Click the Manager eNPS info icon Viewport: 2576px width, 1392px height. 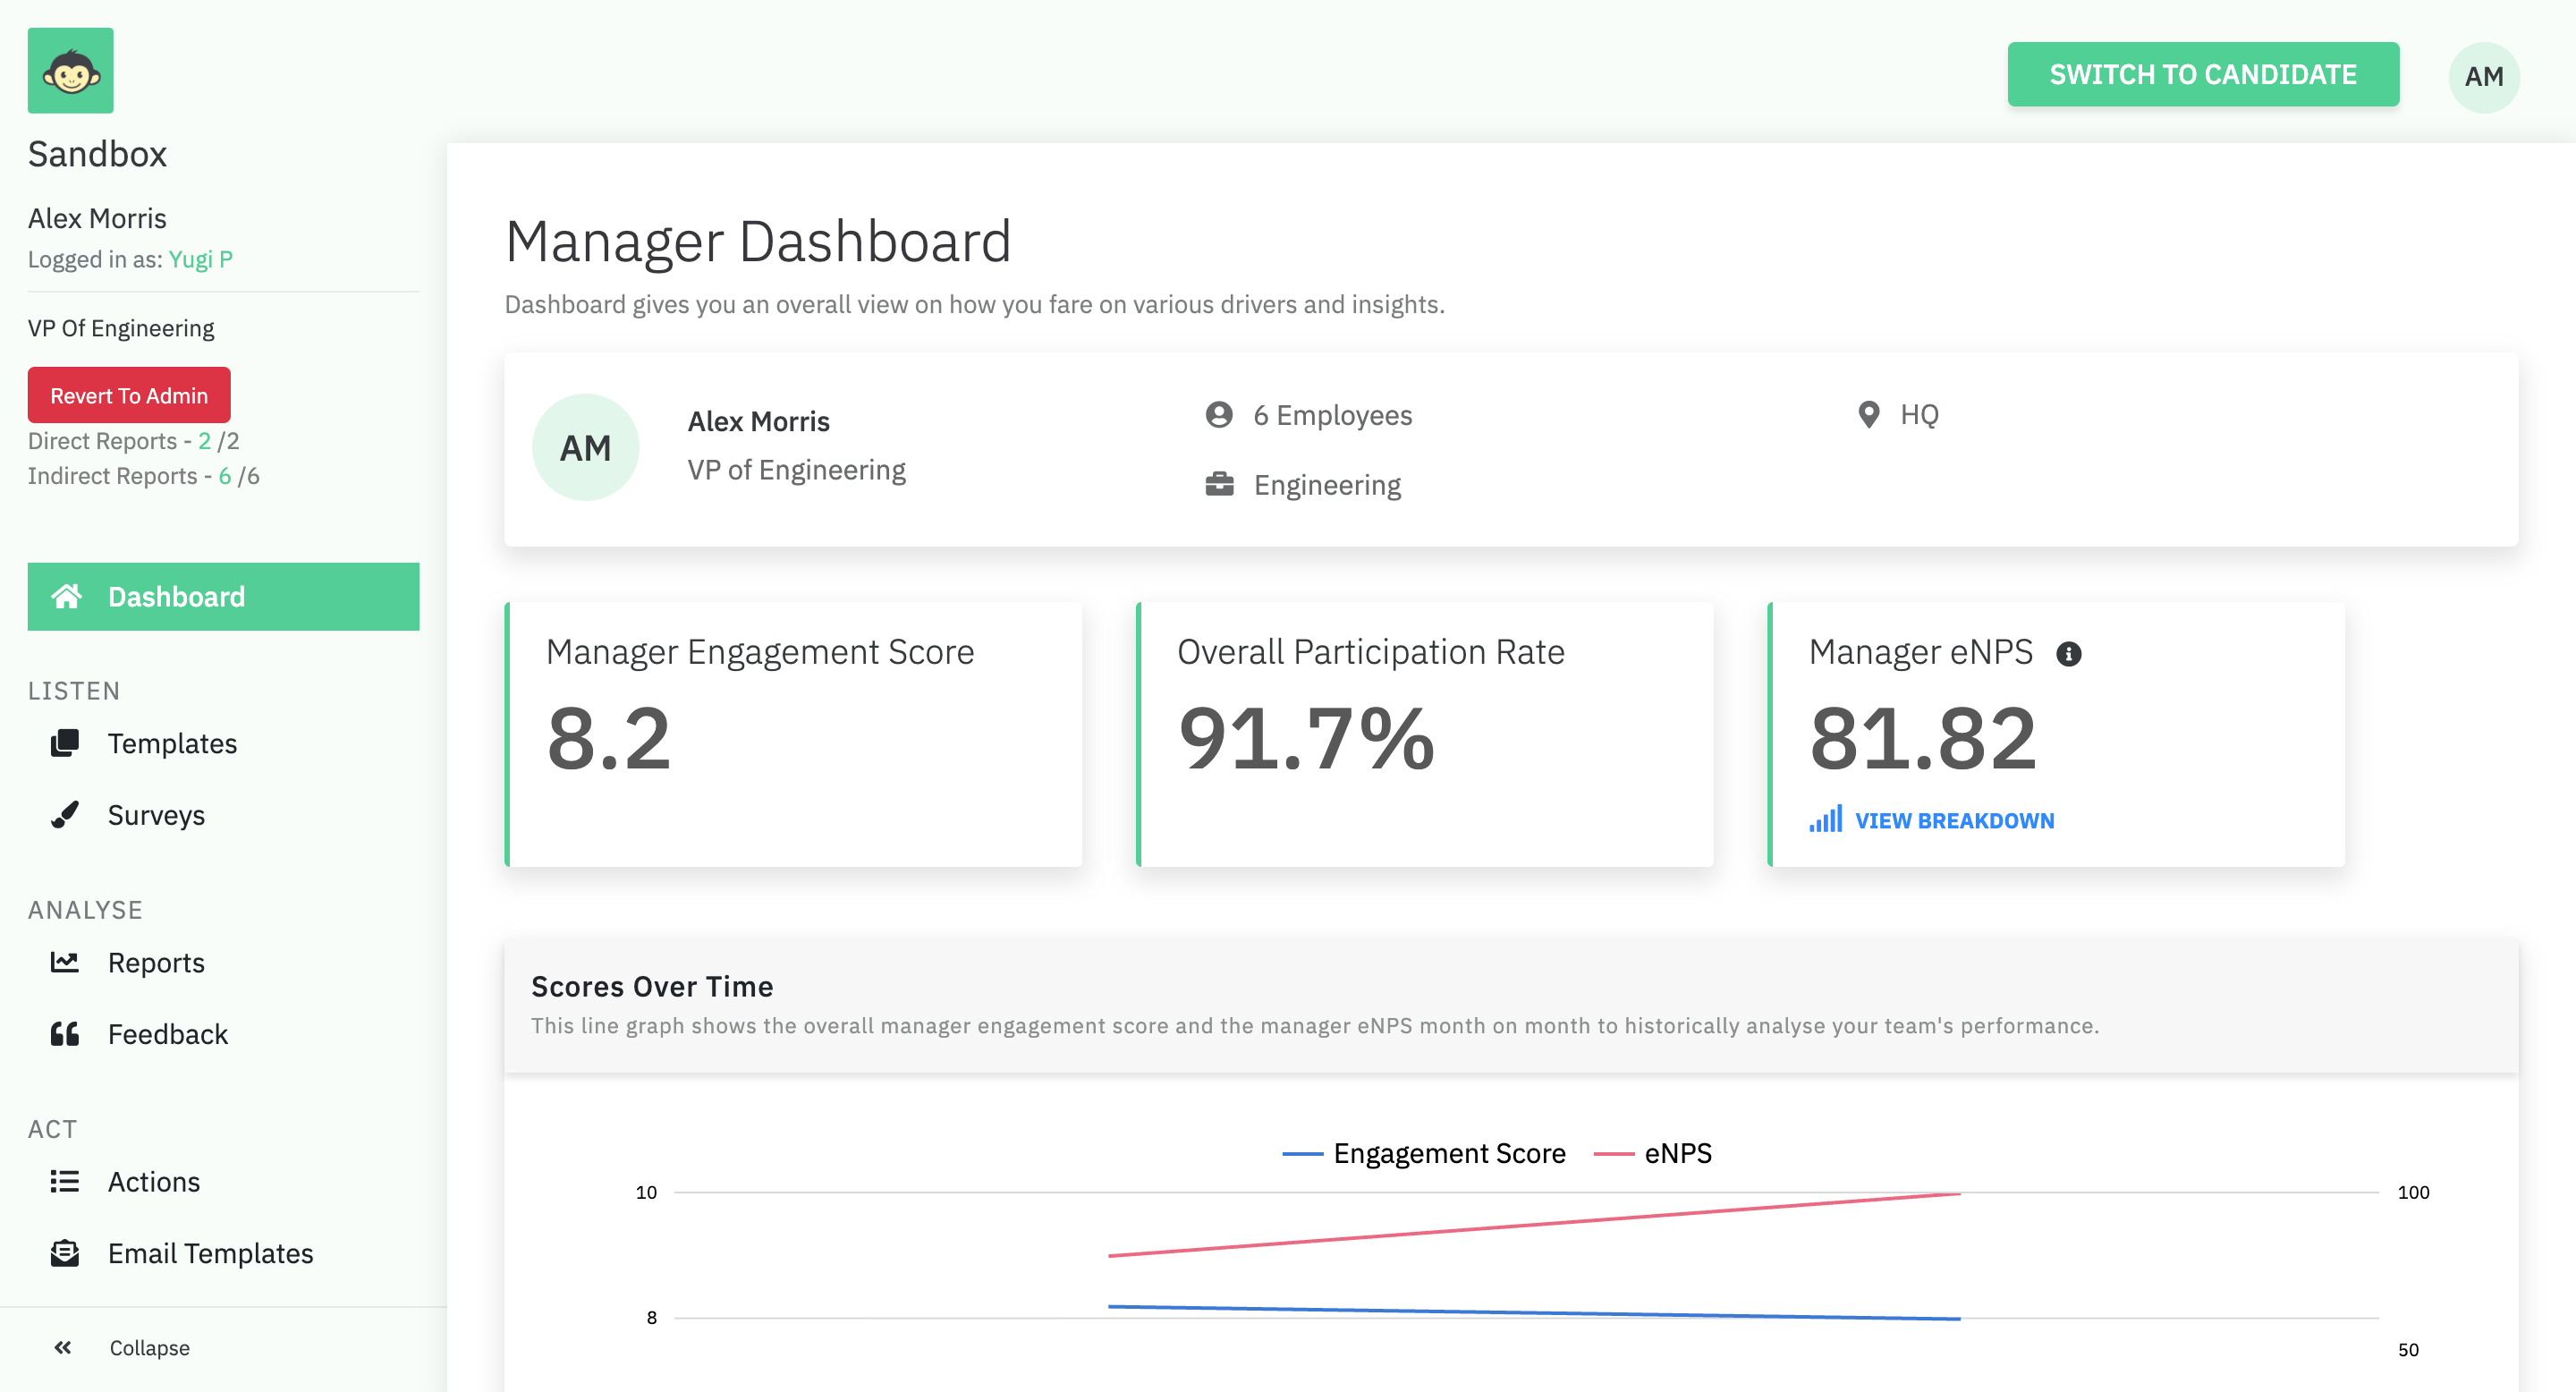click(2068, 654)
